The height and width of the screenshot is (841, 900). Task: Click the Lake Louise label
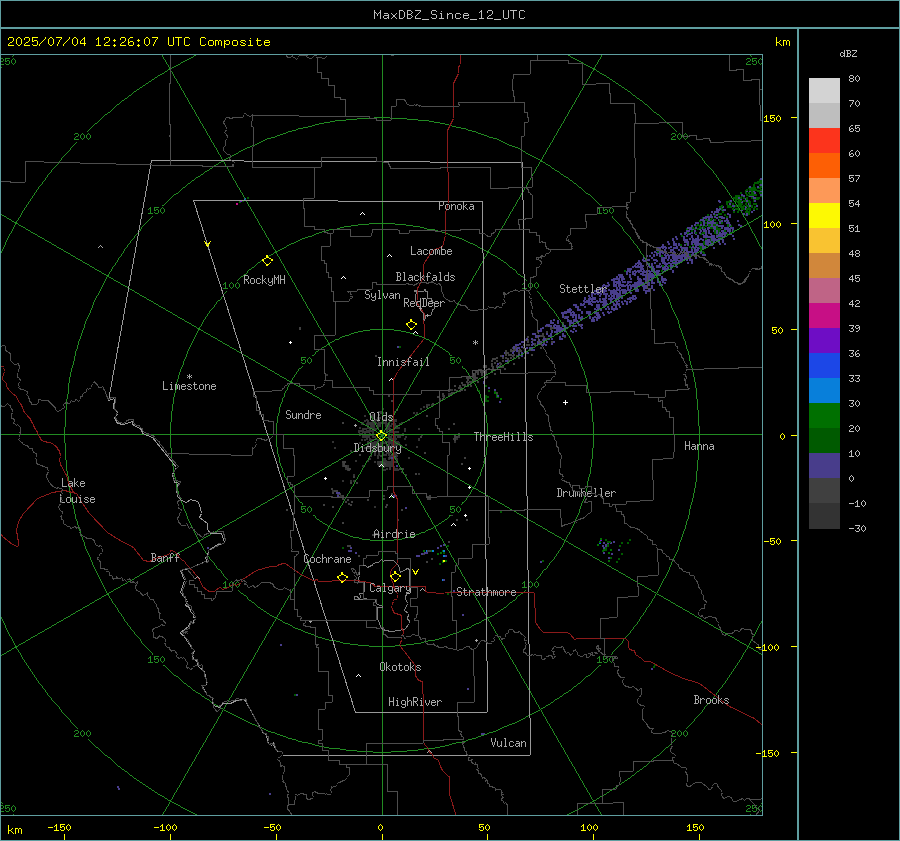[x=77, y=491]
